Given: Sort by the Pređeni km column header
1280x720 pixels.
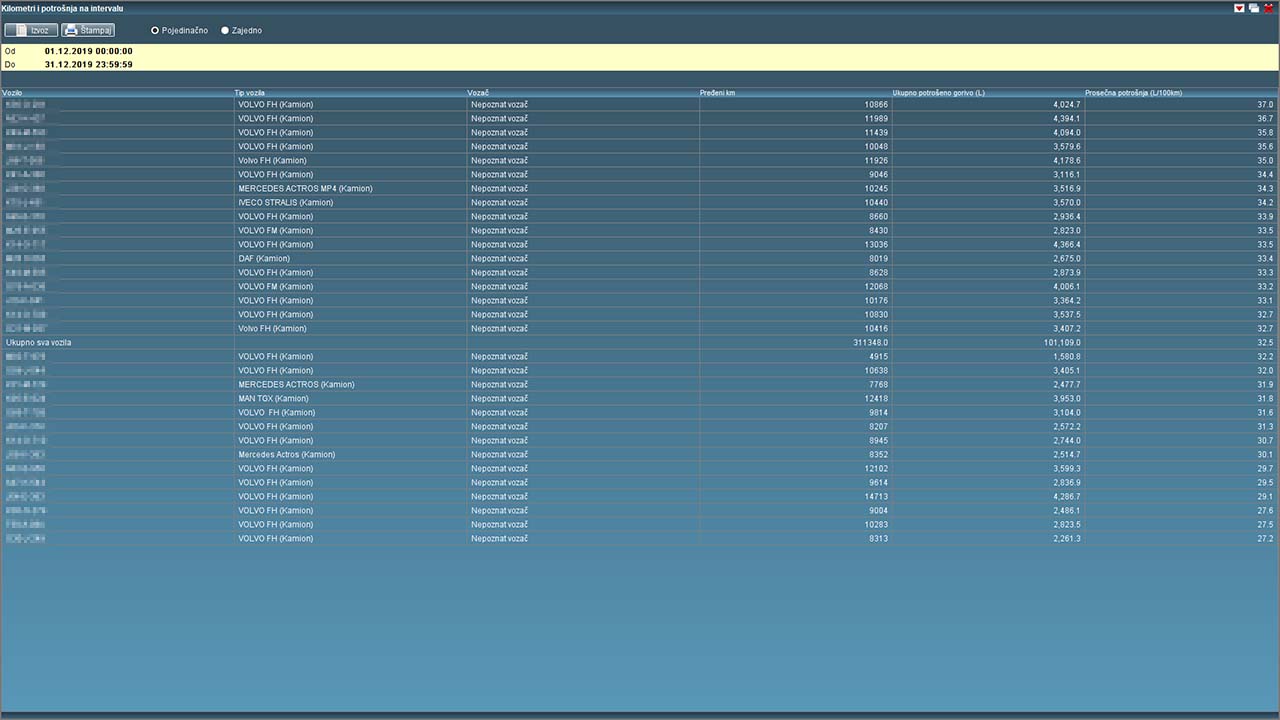Looking at the screenshot, I should click(716, 93).
